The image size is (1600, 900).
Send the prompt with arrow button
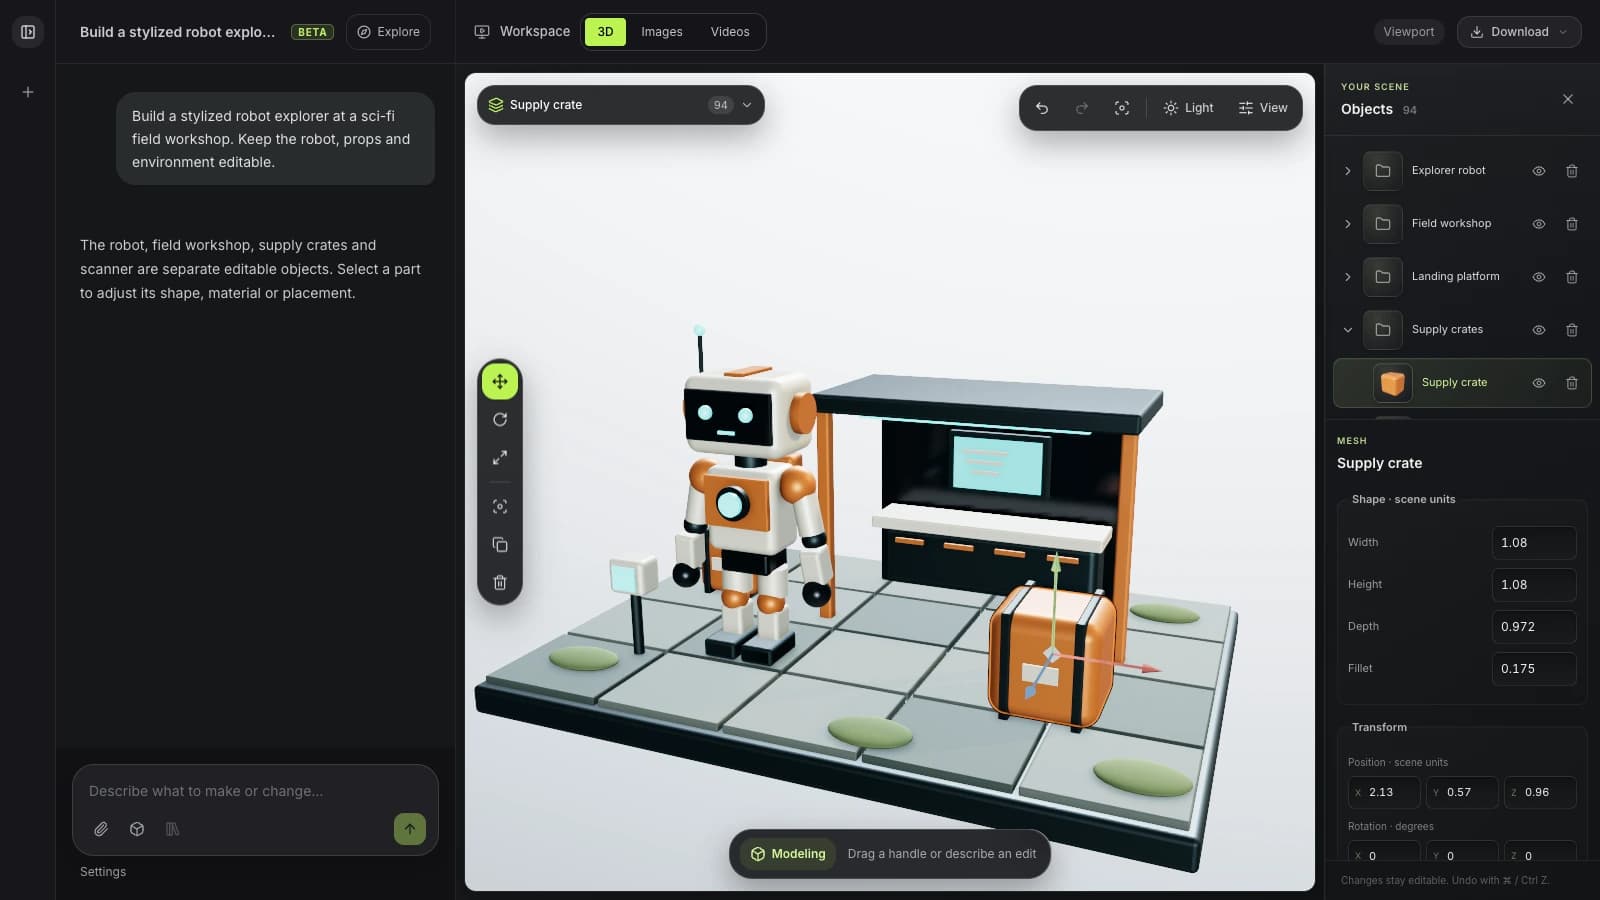(x=410, y=829)
